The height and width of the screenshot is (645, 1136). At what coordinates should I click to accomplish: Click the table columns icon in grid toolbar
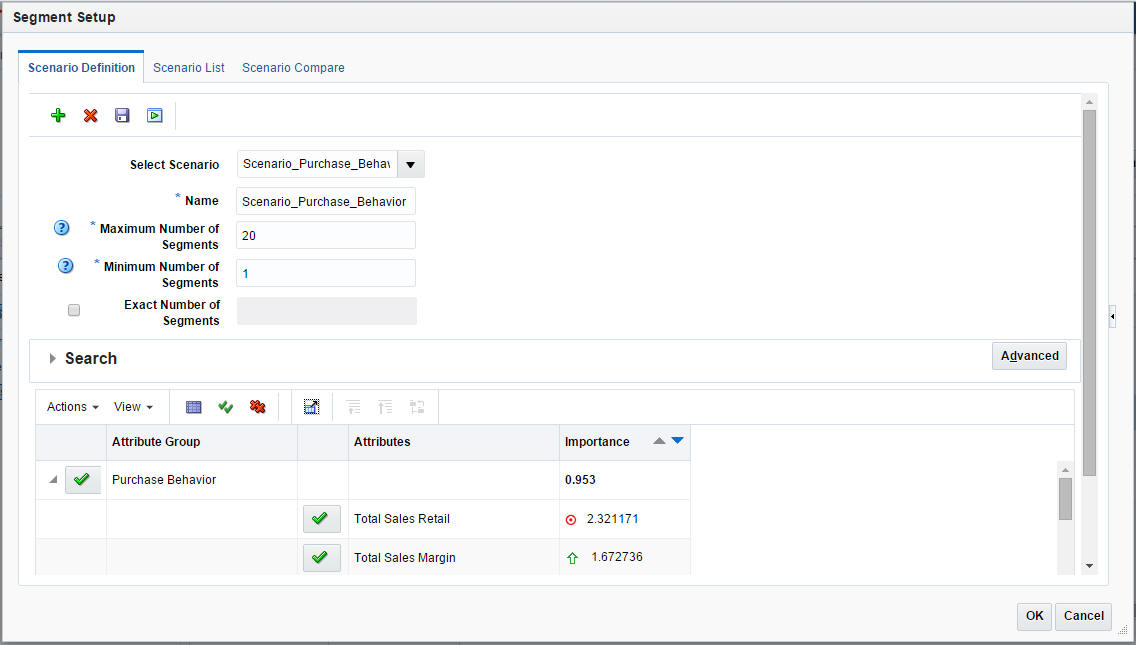(193, 407)
